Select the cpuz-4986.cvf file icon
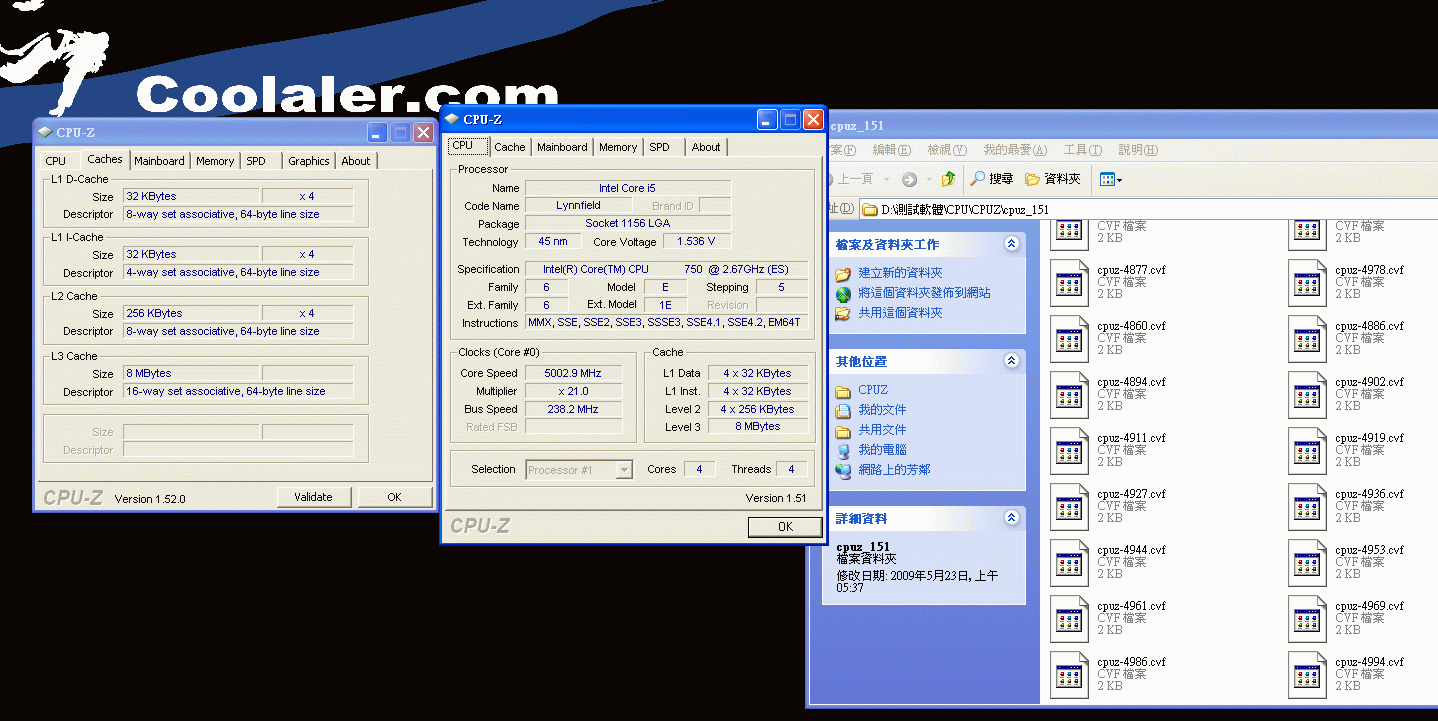This screenshot has width=1438, height=721. tap(1069, 675)
